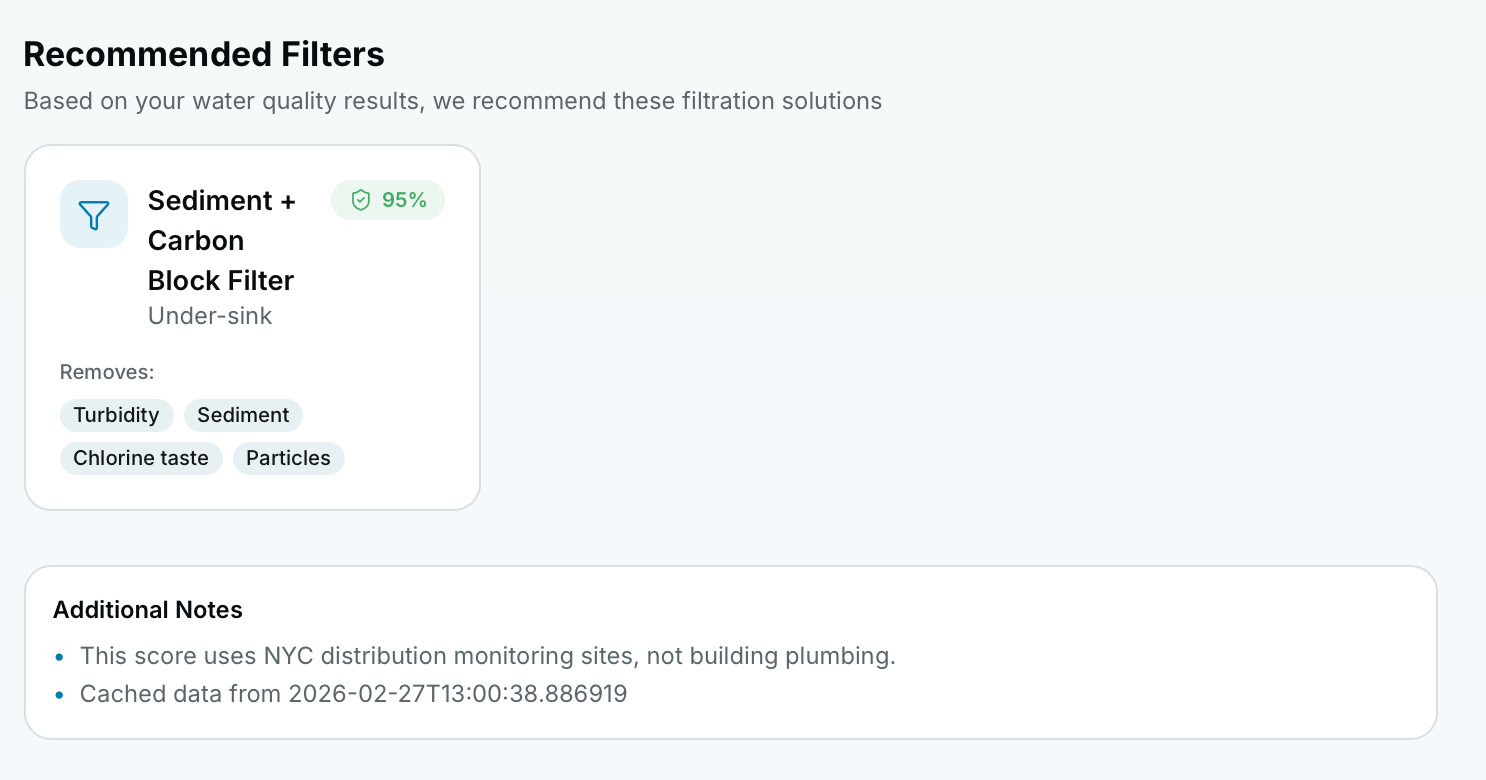Click the bullet beside the NYC monitoring note
Image resolution: width=1486 pixels, height=780 pixels.
click(x=60, y=657)
